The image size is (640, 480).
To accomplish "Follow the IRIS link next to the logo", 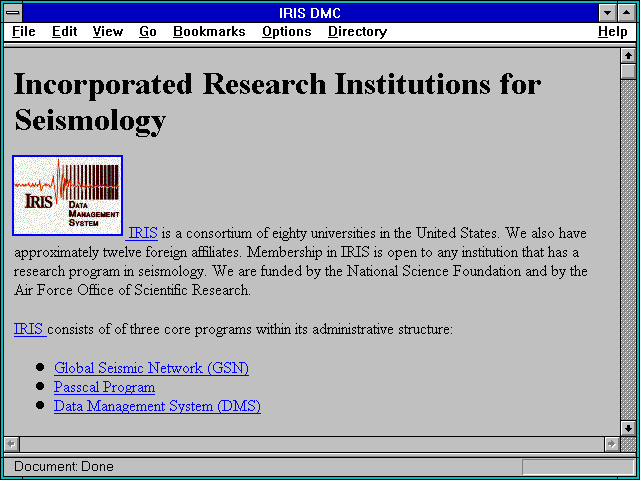I will tap(141, 233).
